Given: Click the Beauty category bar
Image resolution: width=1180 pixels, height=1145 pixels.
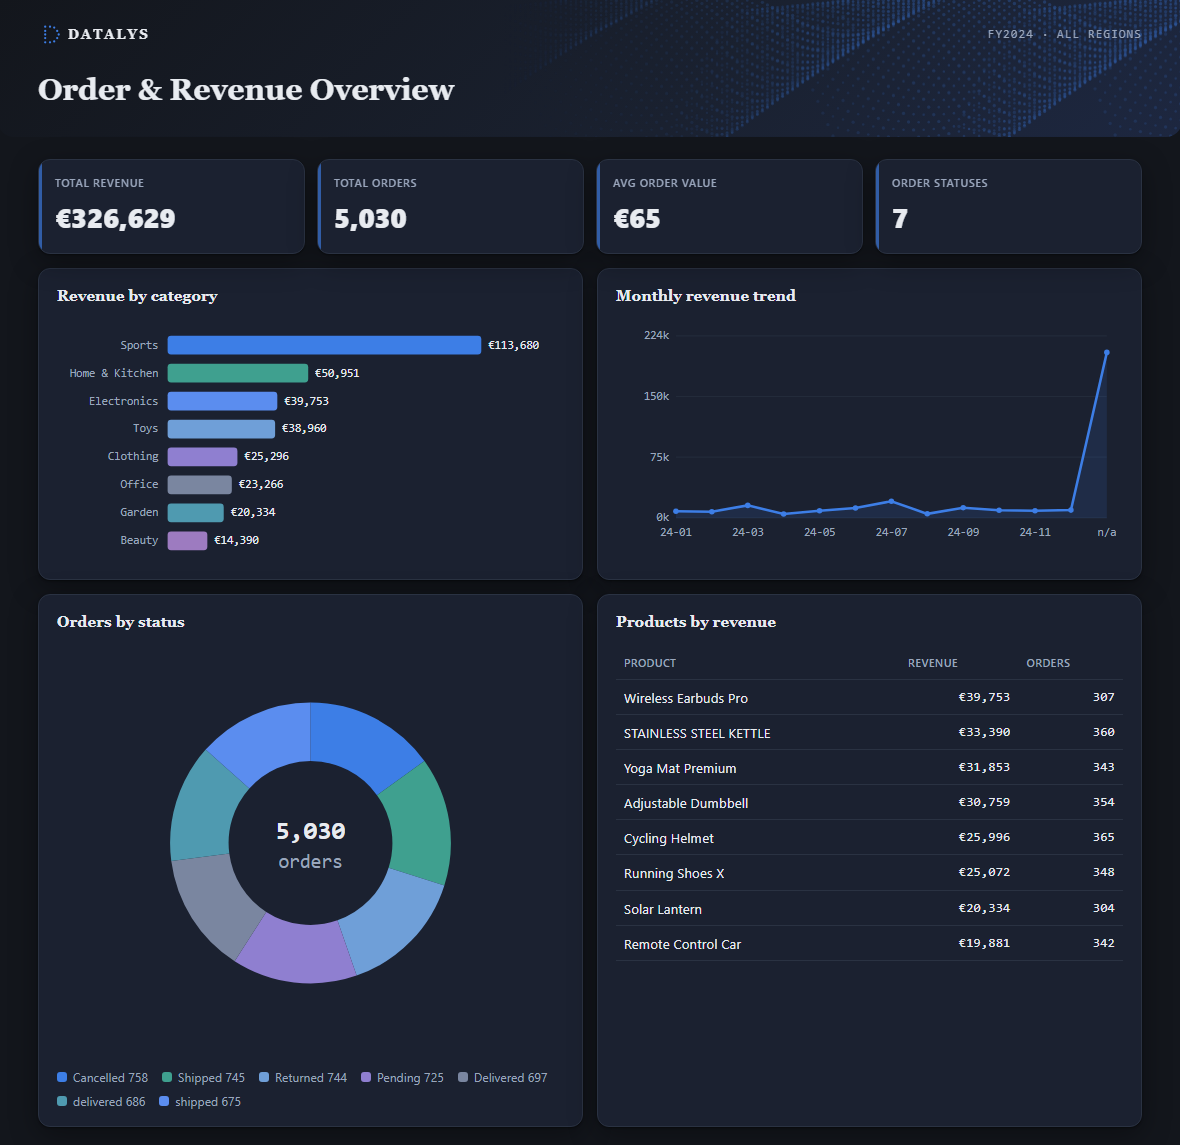Looking at the screenshot, I should click(x=187, y=540).
